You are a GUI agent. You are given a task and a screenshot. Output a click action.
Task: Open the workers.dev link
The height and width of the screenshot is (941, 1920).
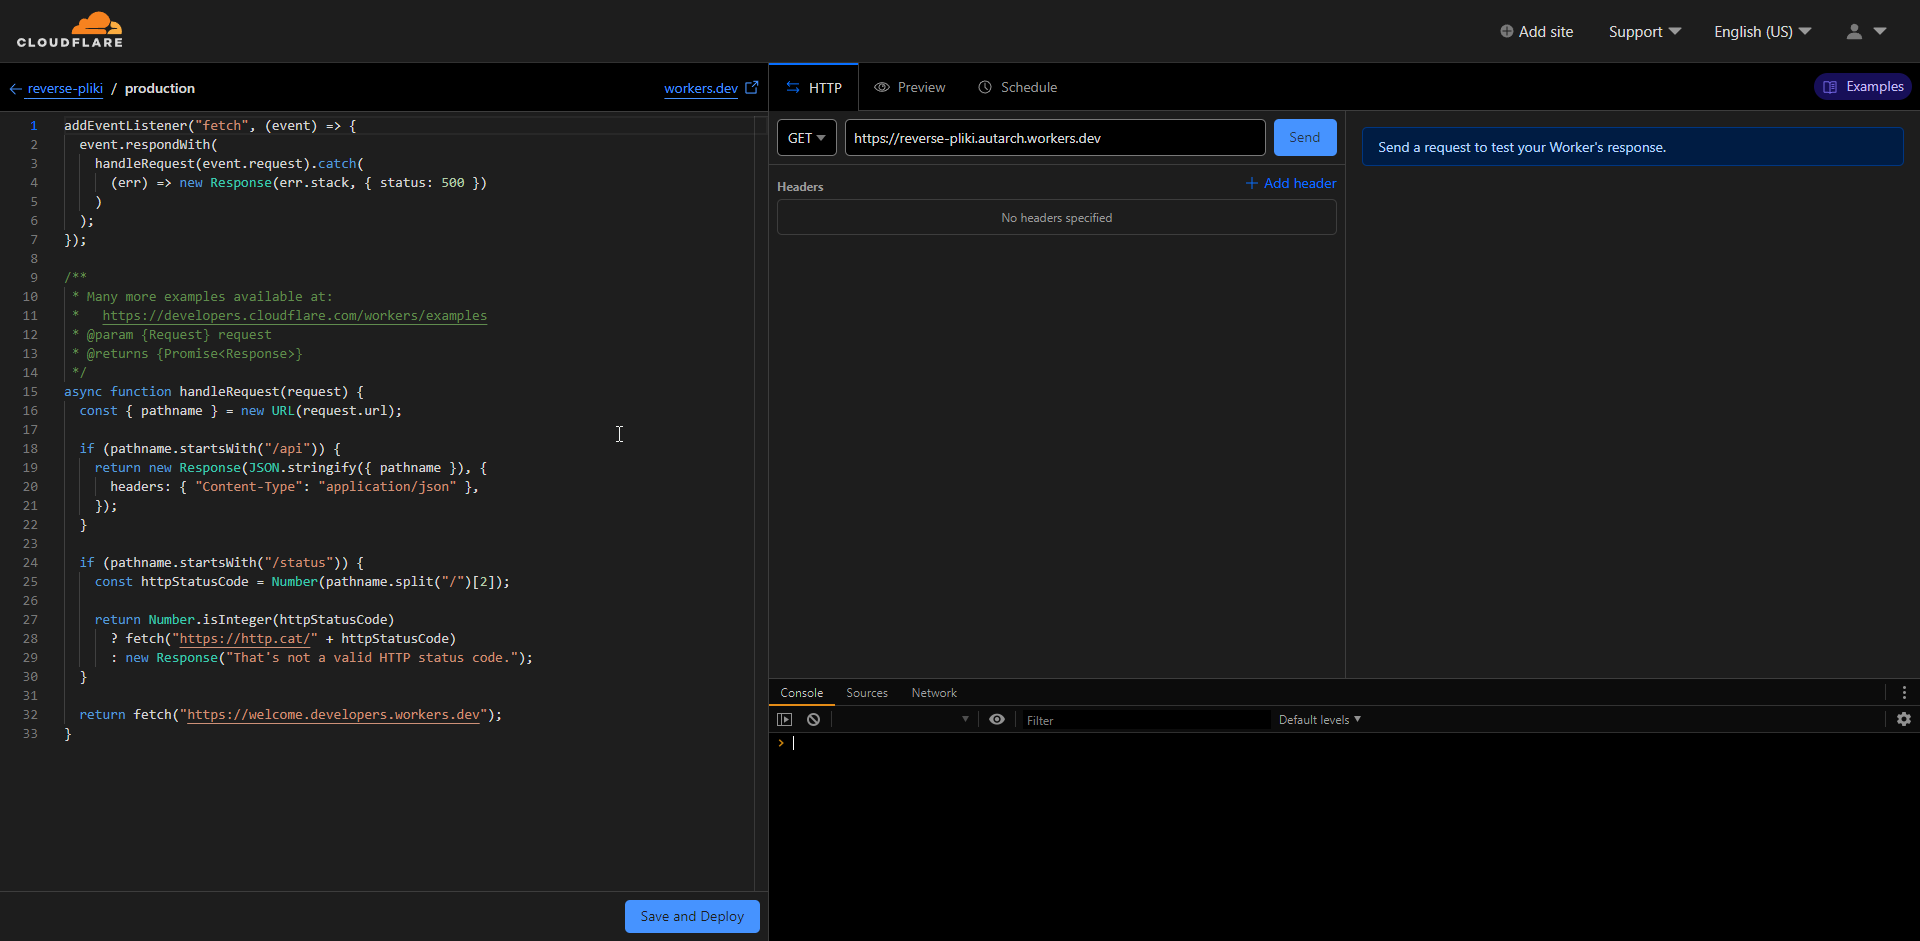(x=701, y=88)
